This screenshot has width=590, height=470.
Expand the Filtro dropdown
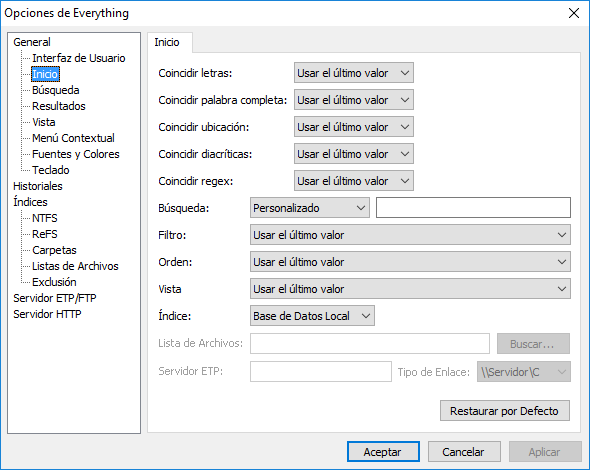coord(410,235)
